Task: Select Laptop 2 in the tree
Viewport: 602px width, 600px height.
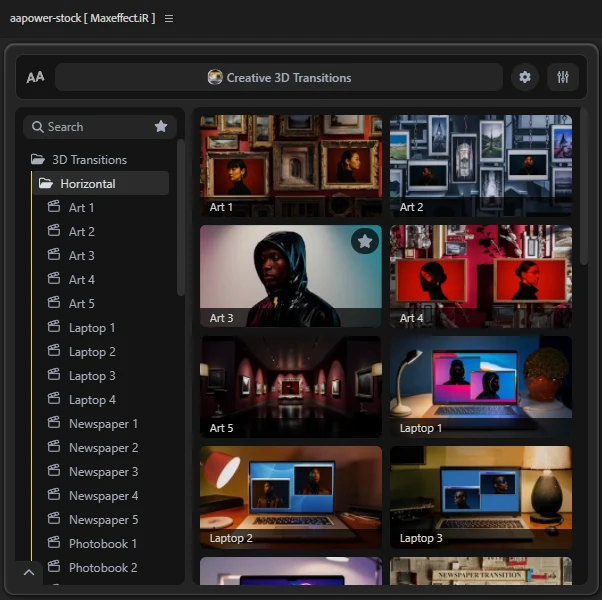Action: (92, 352)
